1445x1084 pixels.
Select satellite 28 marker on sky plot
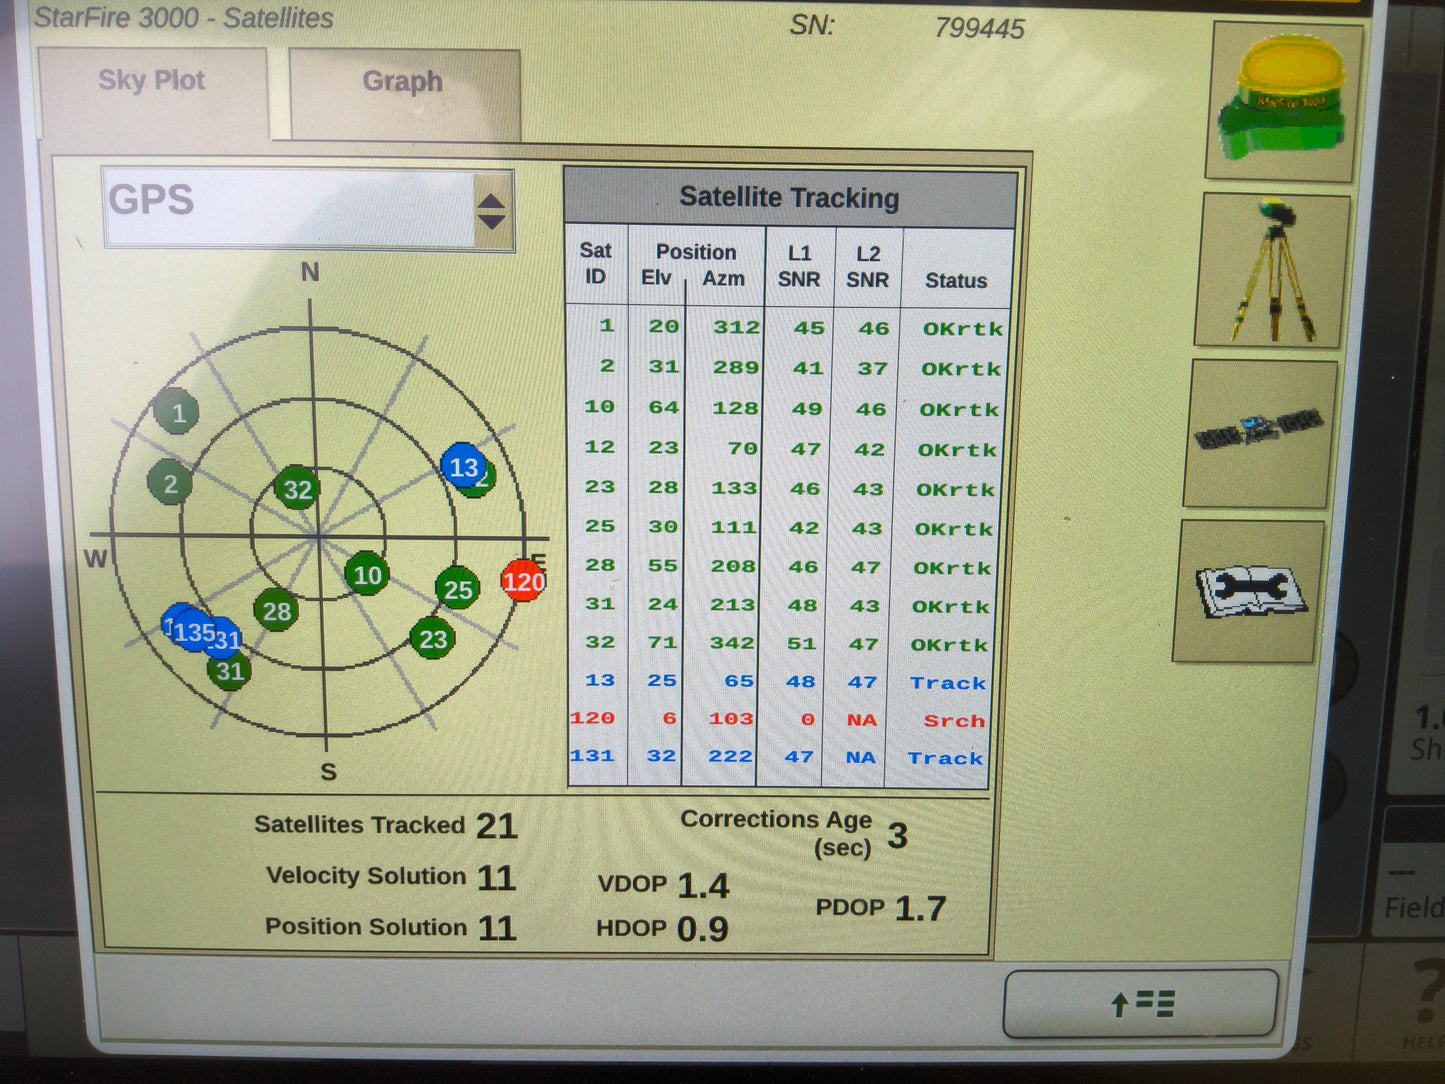pyautogui.click(x=277, y=611)
